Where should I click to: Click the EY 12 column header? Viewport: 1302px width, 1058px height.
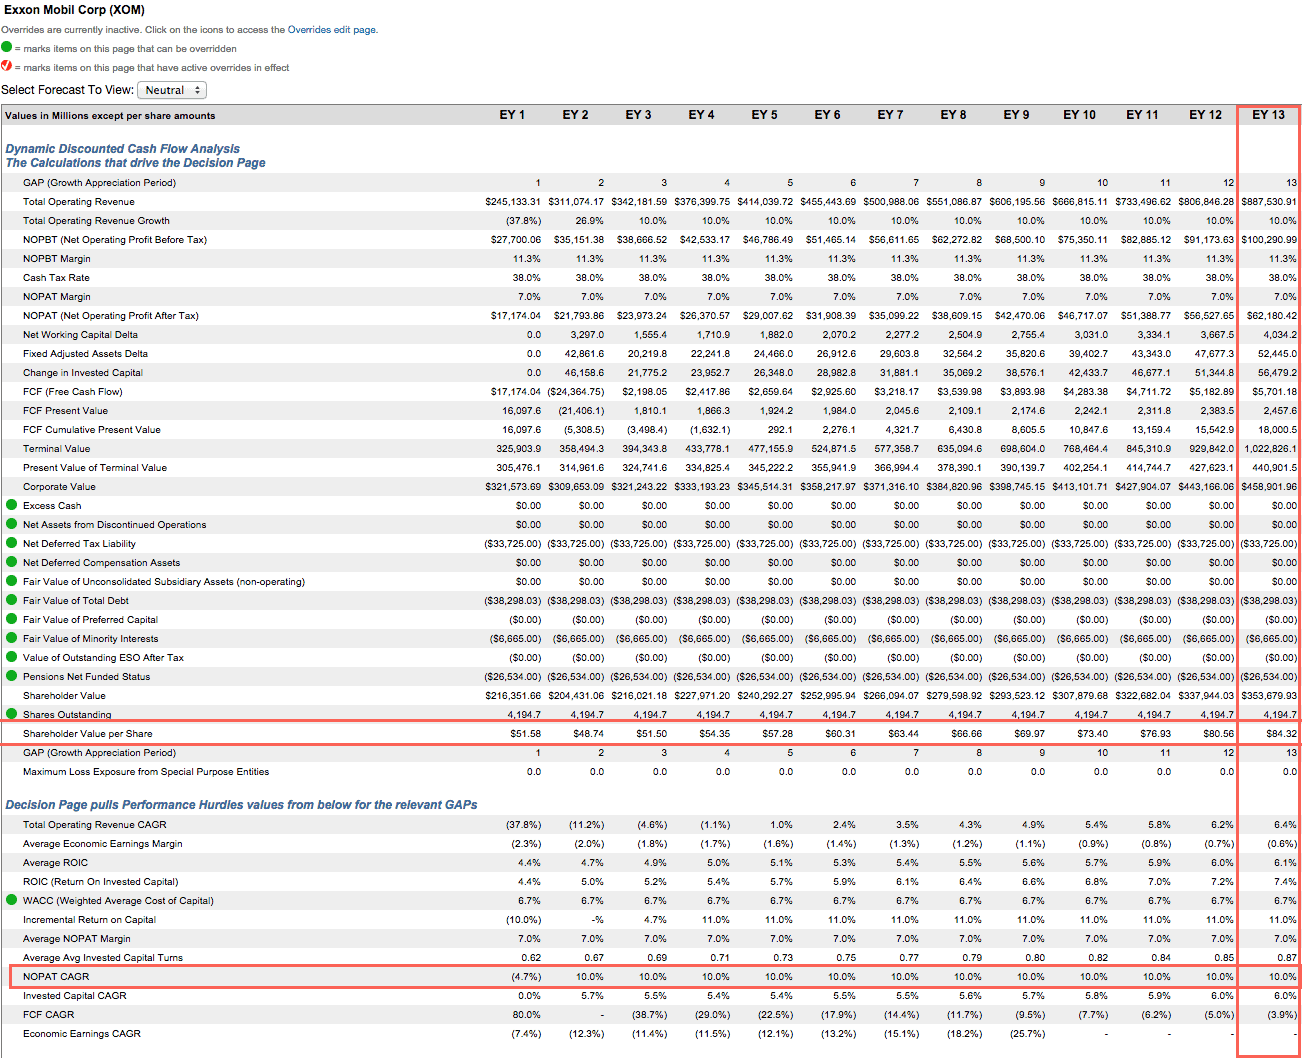(x=1205, y=115)
